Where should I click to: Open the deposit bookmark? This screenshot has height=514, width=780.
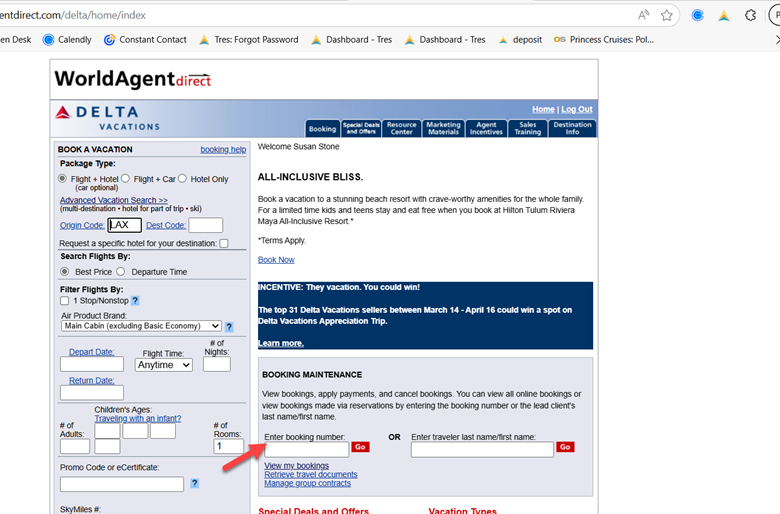pos(520,40)
